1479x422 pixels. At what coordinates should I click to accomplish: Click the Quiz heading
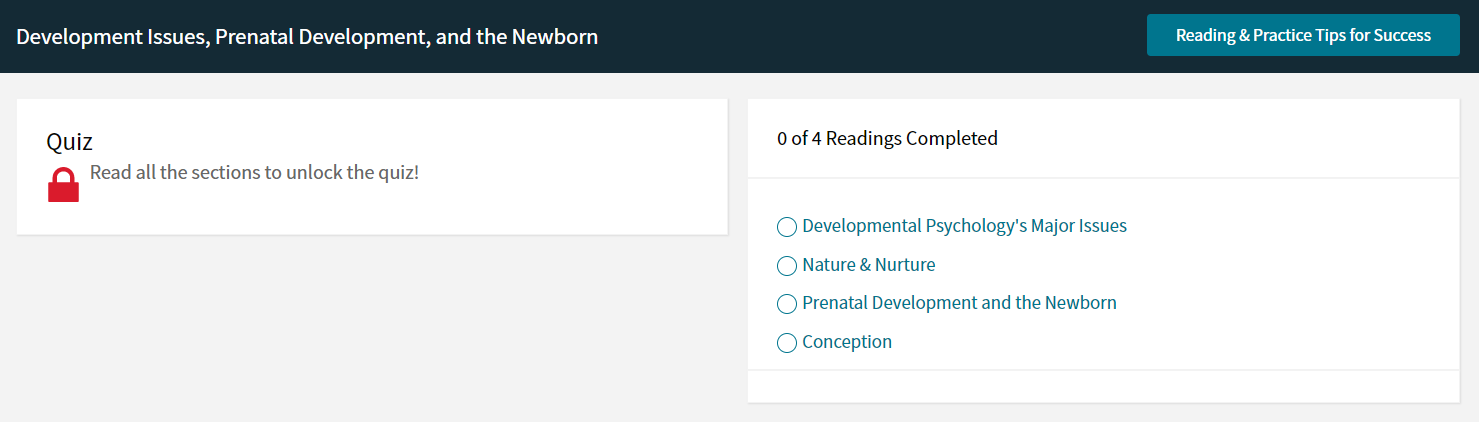pos(70,141)
